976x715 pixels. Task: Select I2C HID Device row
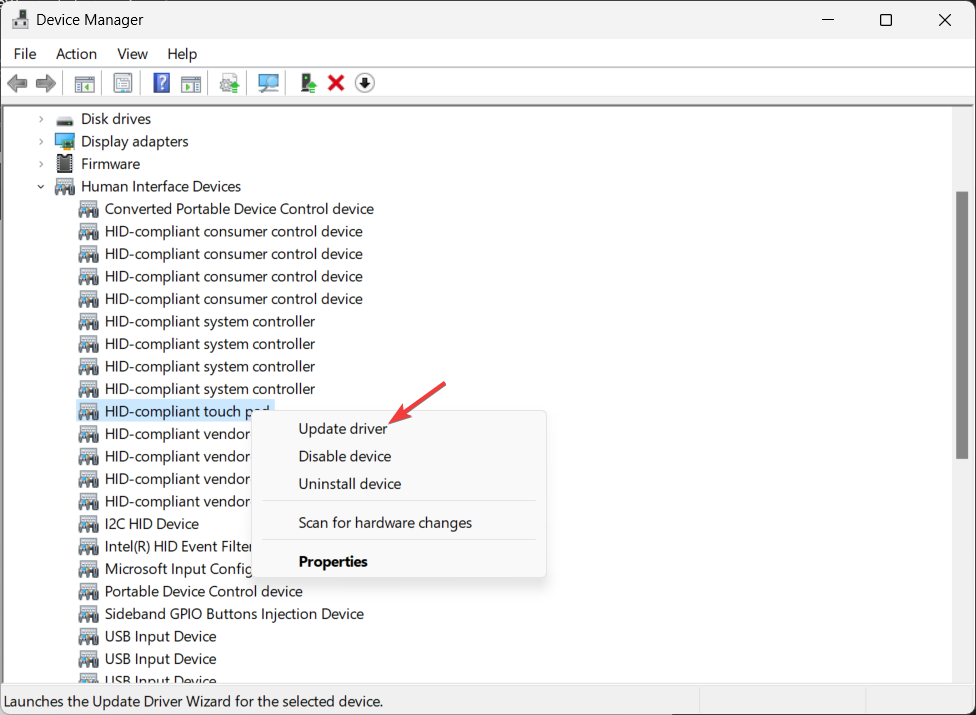[x=151, y=524]
